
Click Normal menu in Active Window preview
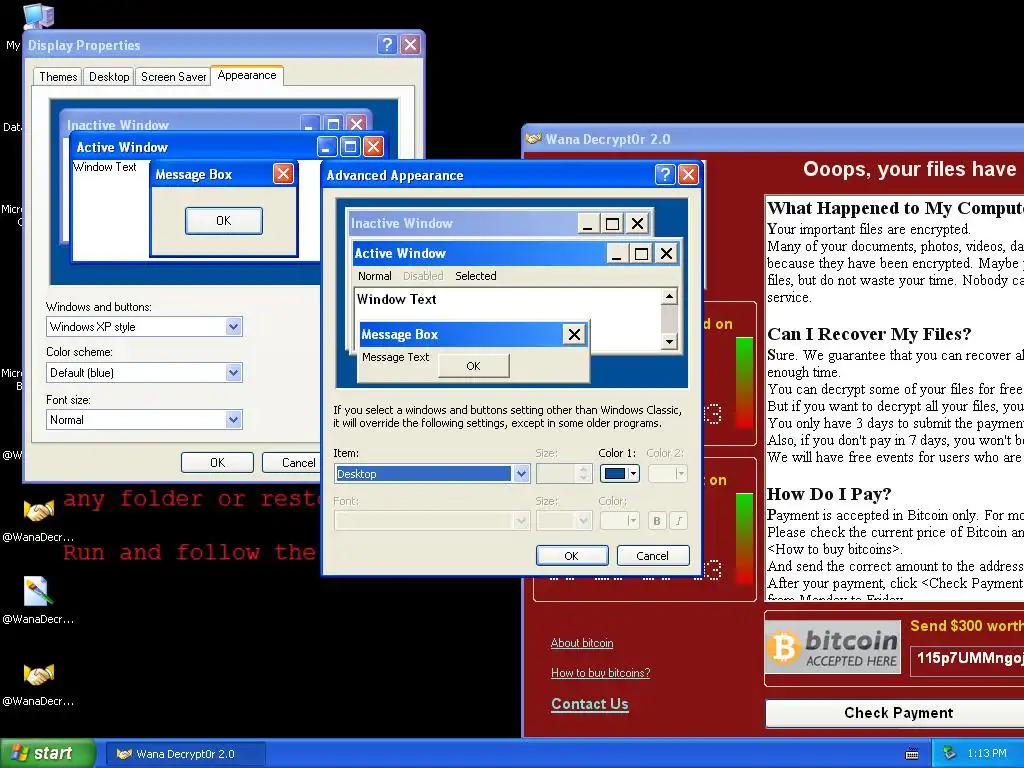click(x=374, y=276)
